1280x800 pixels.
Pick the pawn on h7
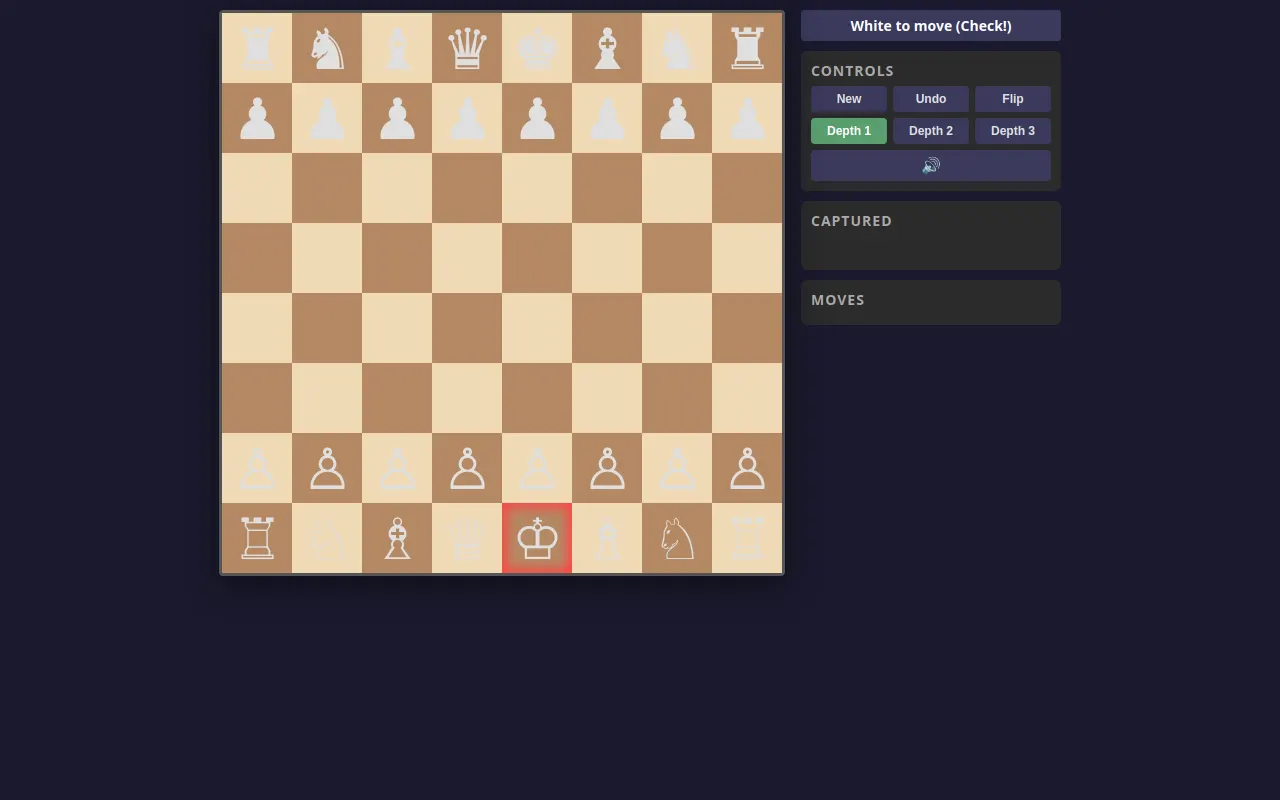[x=747, y=118]
